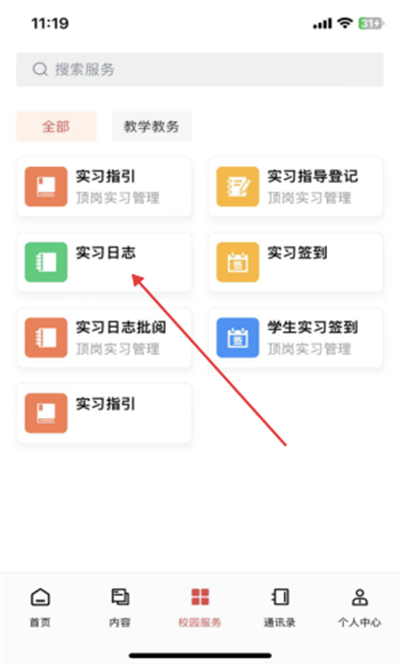Open the 内容 content tab icon
The height and width of the screenshot is (666, 400).
120,597
